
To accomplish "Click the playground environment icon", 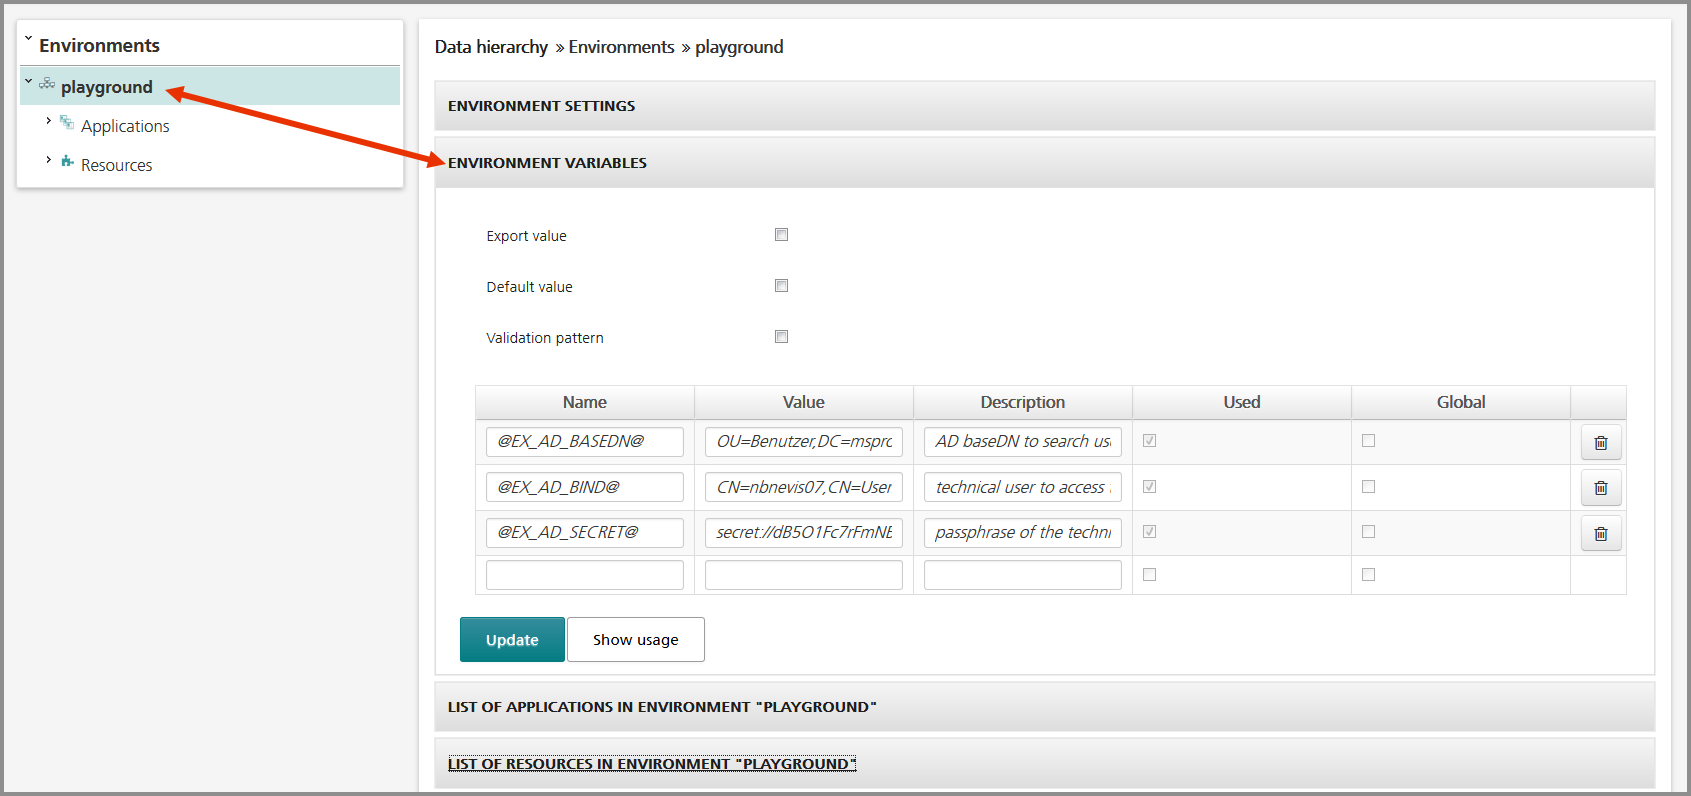I will [x=47, y=84].
